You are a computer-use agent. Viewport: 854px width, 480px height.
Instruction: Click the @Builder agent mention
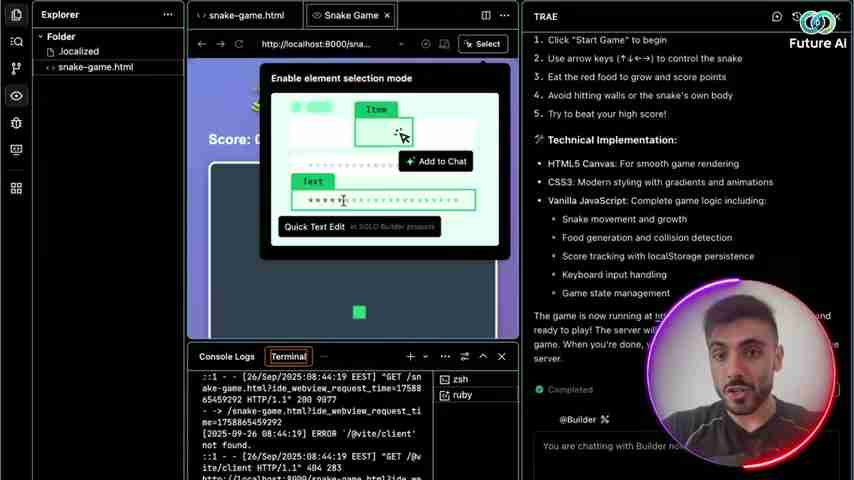(x=578, y=420)
